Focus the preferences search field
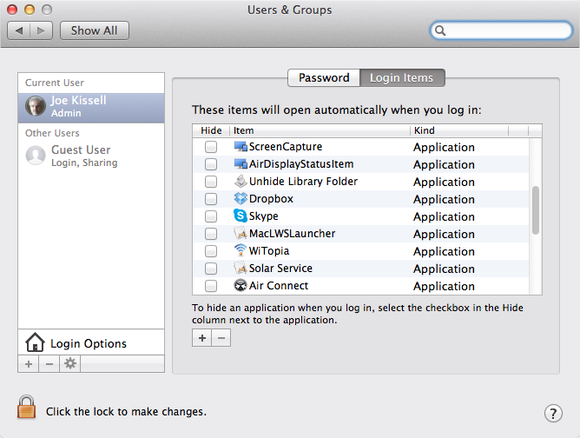 point(502,30)
